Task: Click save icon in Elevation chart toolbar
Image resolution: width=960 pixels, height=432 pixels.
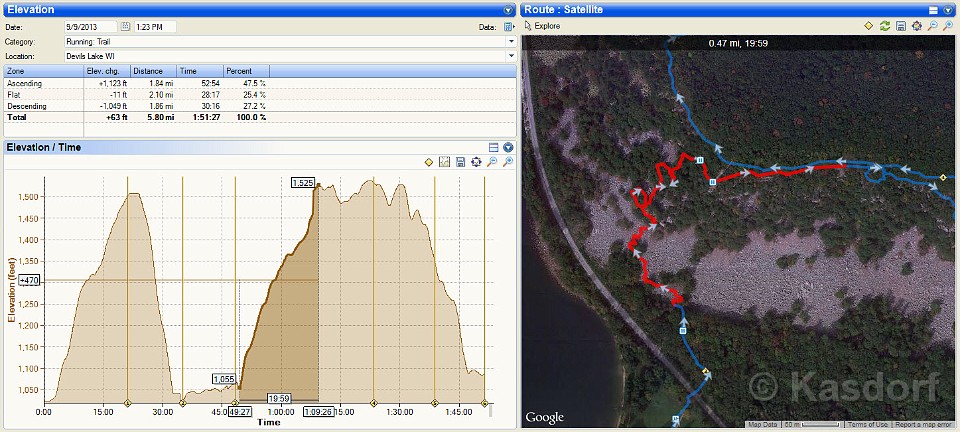Action: tap(460, 162)
